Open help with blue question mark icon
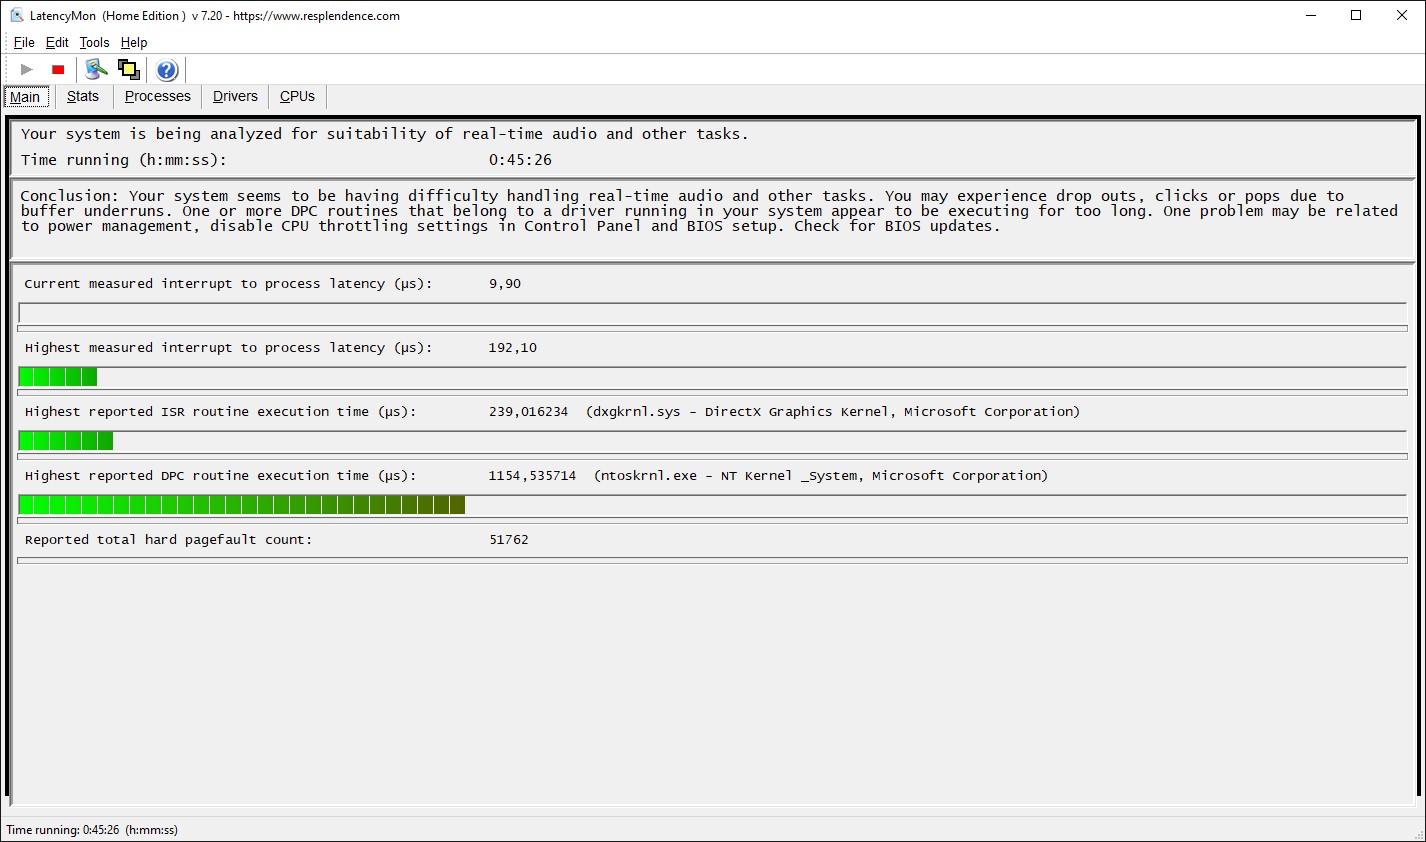Image resolution: width=1426 pixels, height=842 pixels. (167, 69)
